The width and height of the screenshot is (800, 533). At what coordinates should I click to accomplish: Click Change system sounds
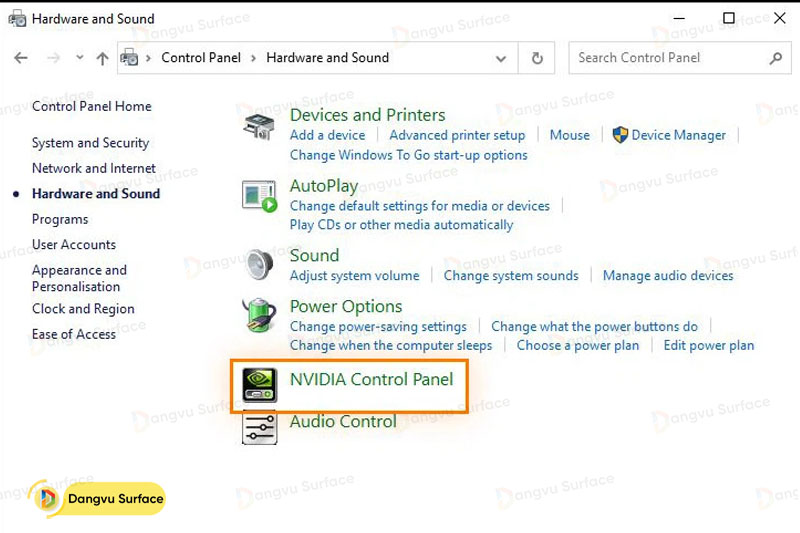pyautogui.click(x=511, y=276)
